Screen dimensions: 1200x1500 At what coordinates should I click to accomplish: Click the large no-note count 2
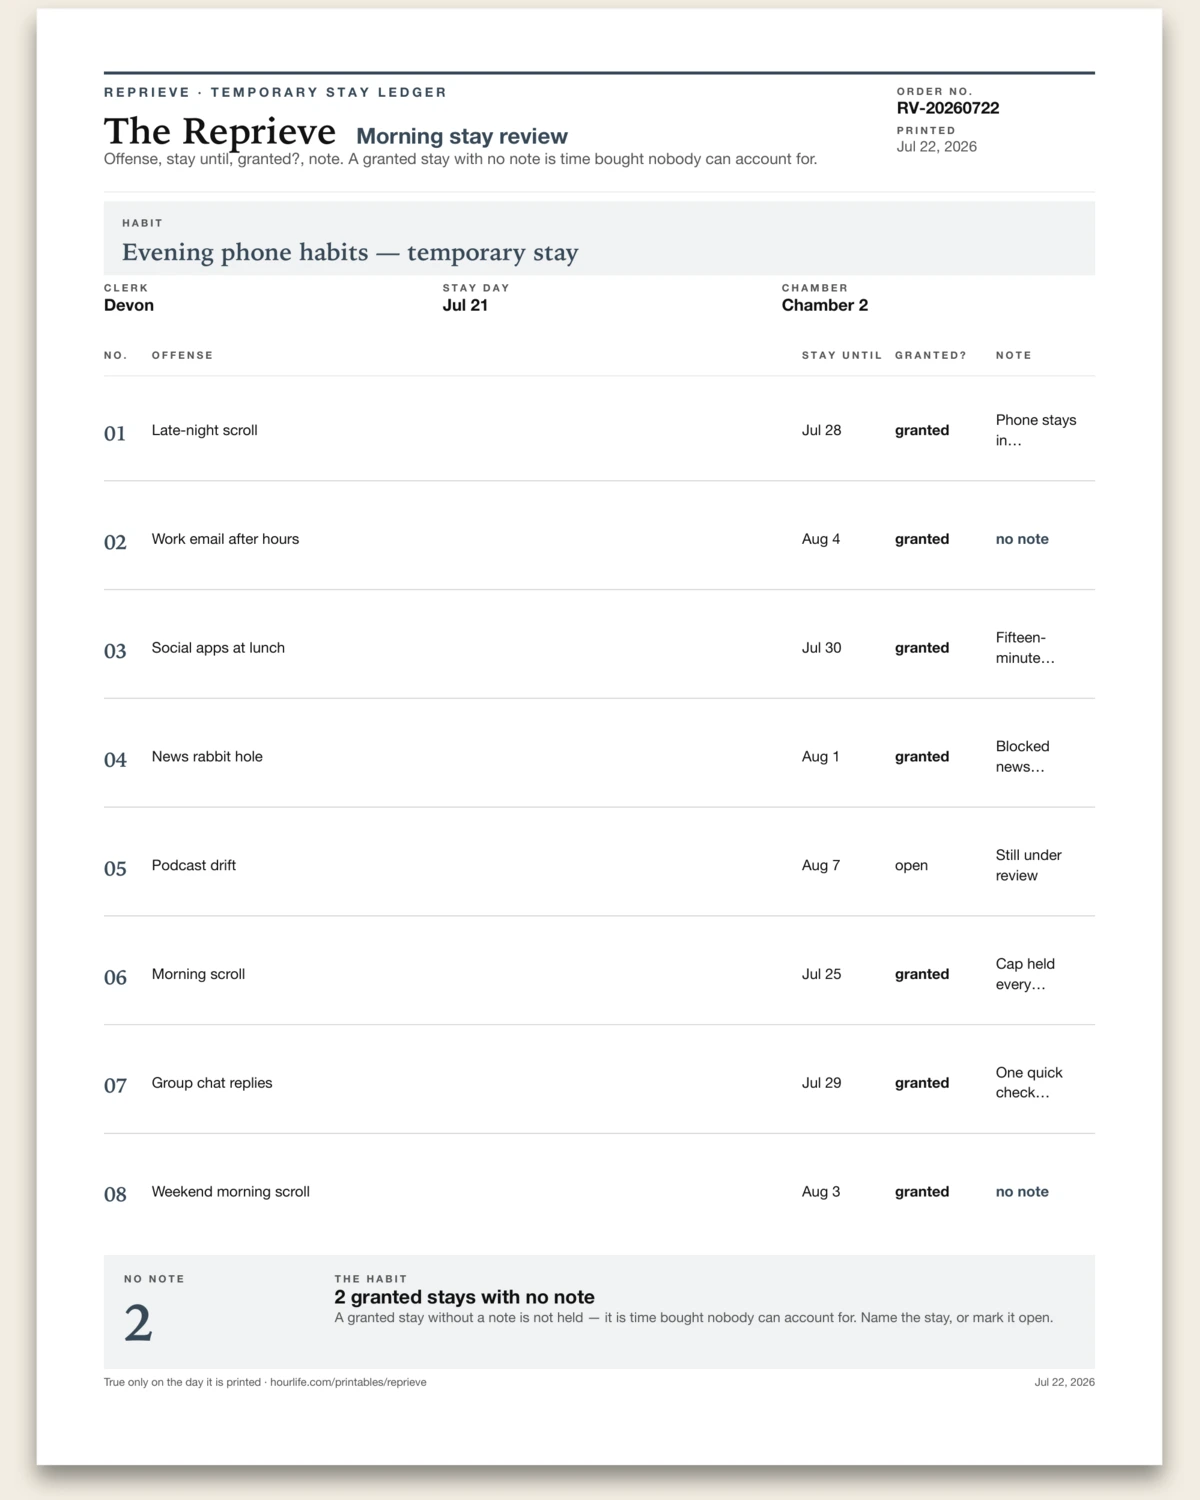pyautogui.click(x=138, y=1324)
